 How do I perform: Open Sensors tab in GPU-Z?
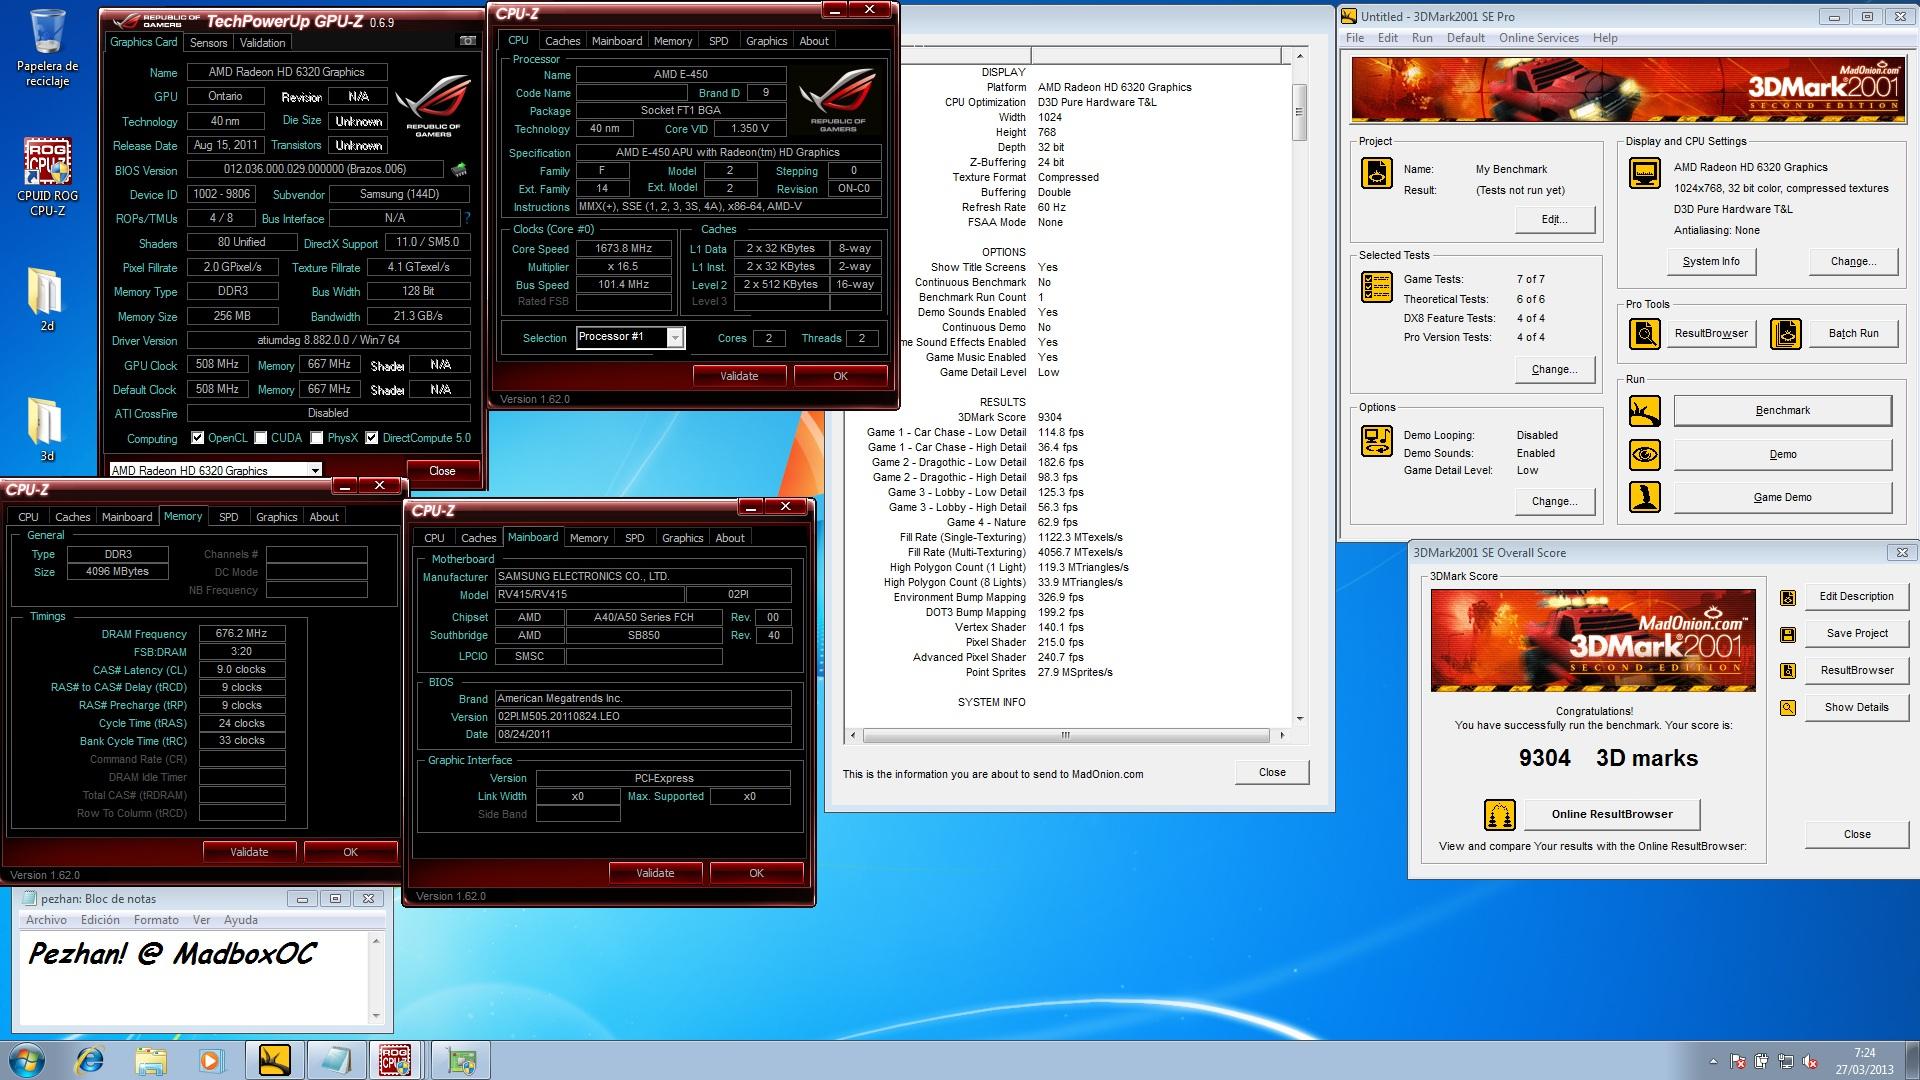click(x=208, y=43)
